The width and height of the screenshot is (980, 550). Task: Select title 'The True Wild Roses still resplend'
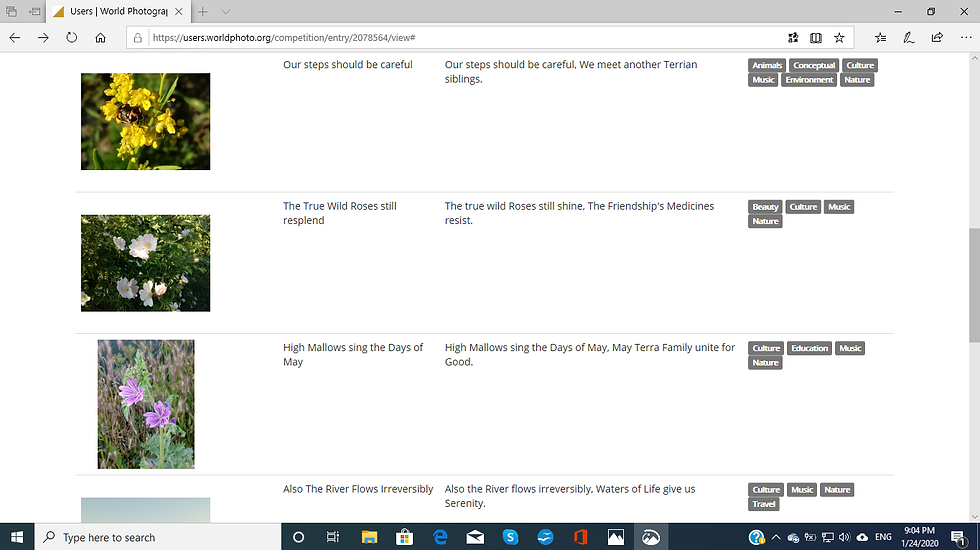point(340,213)
